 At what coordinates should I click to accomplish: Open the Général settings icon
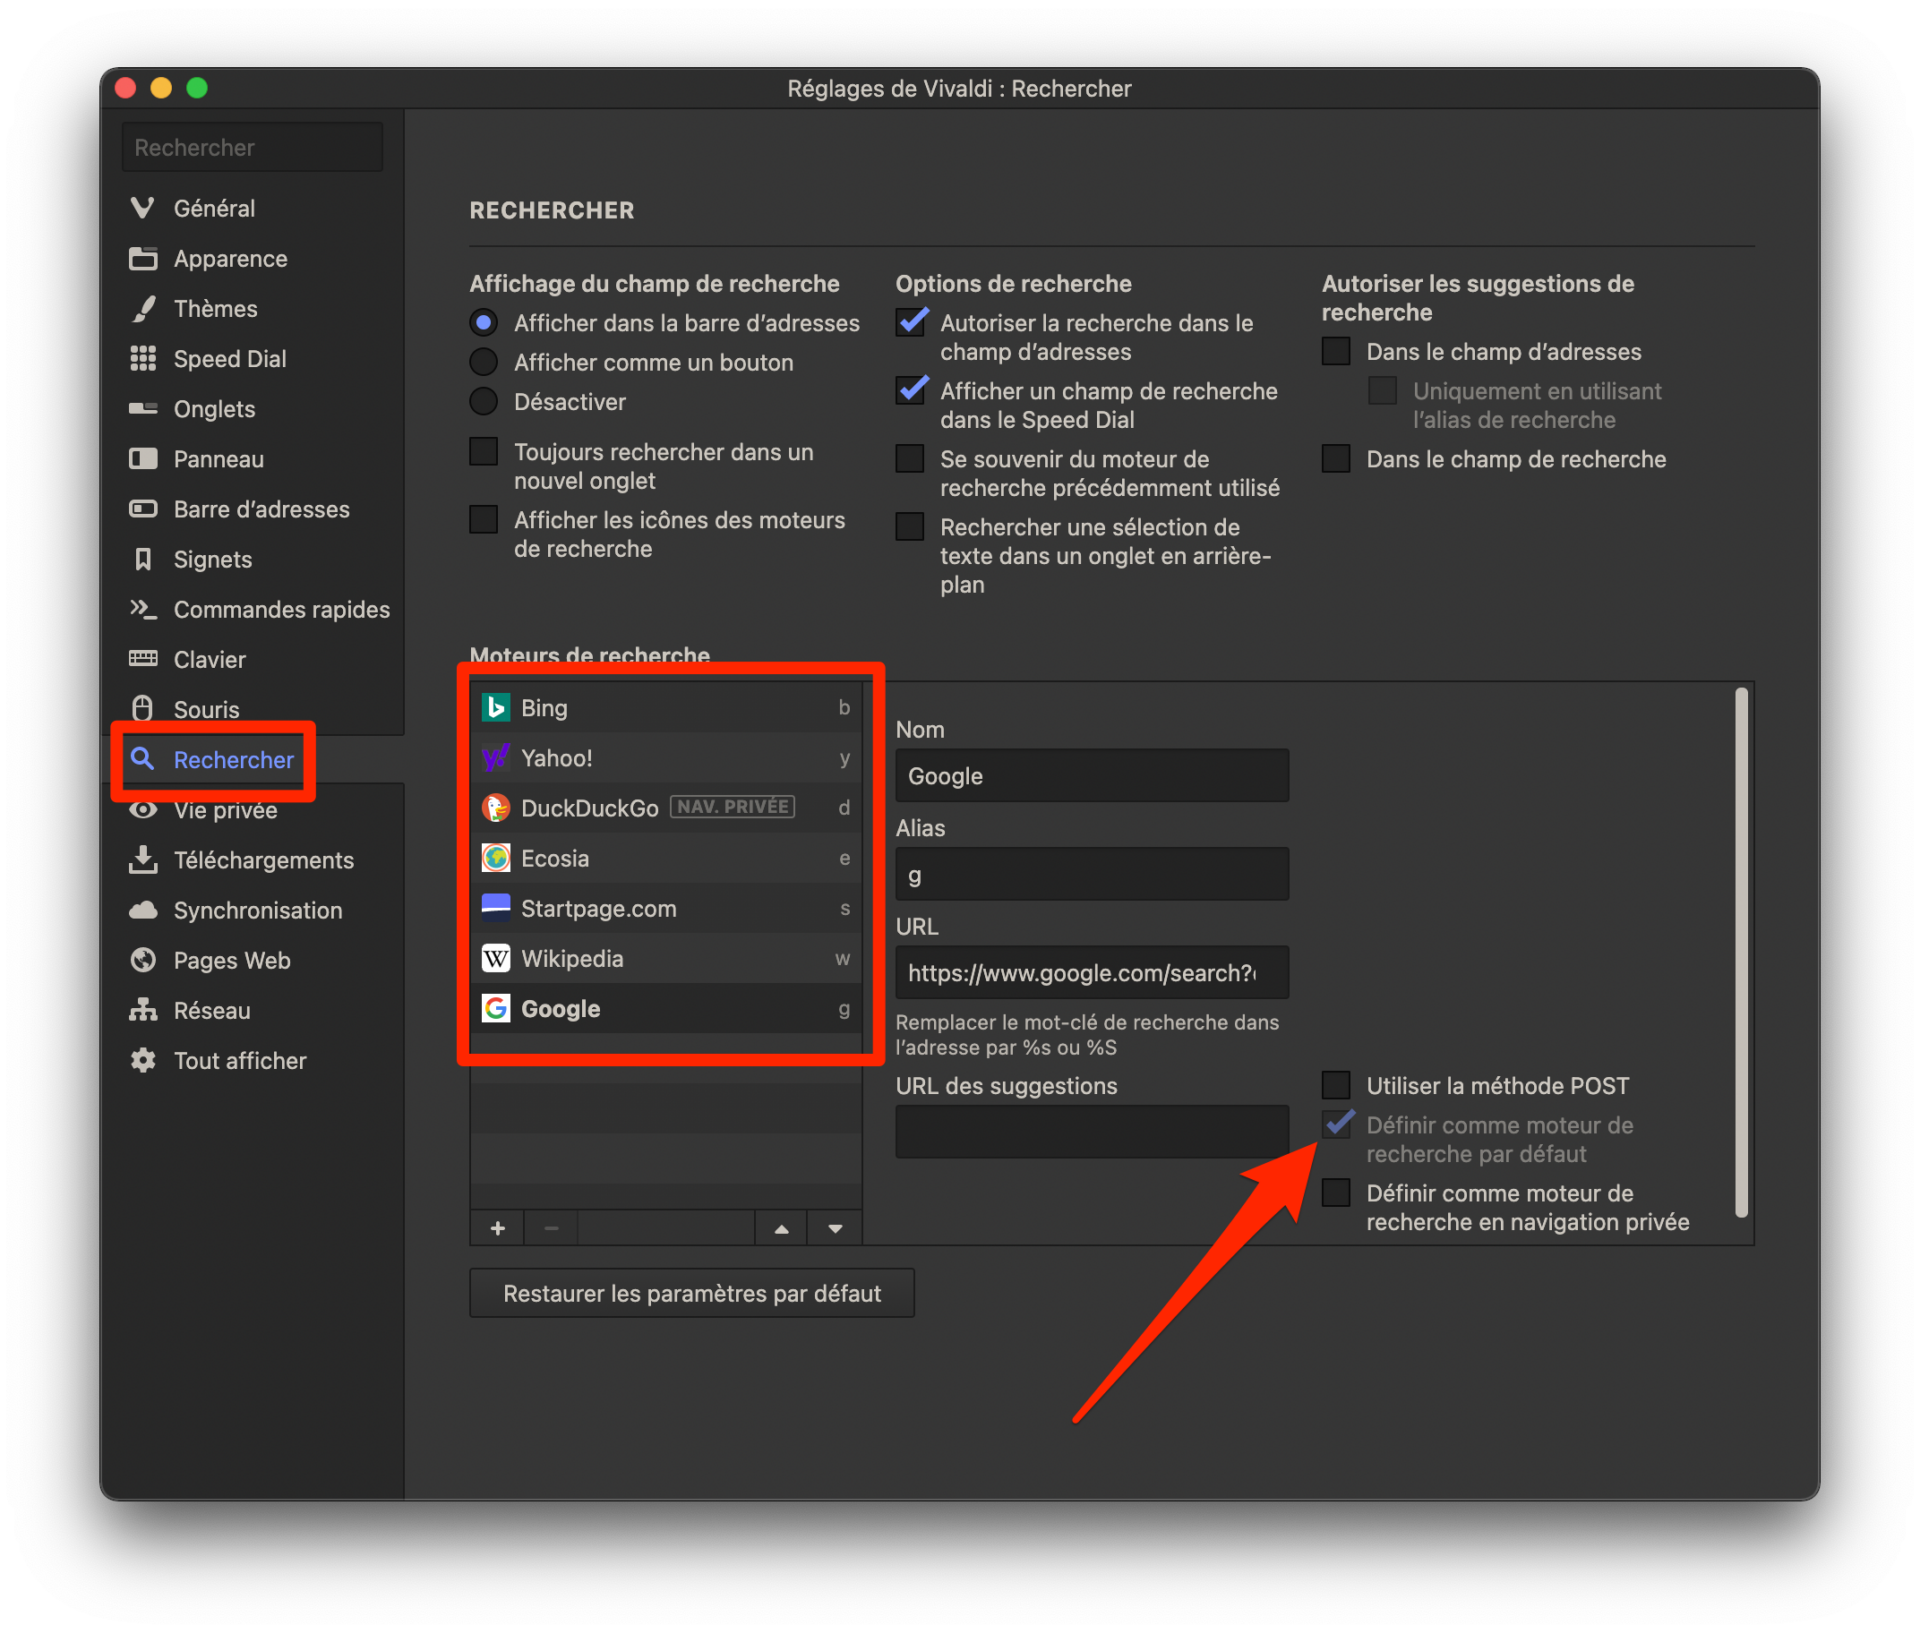pos(143,208)
